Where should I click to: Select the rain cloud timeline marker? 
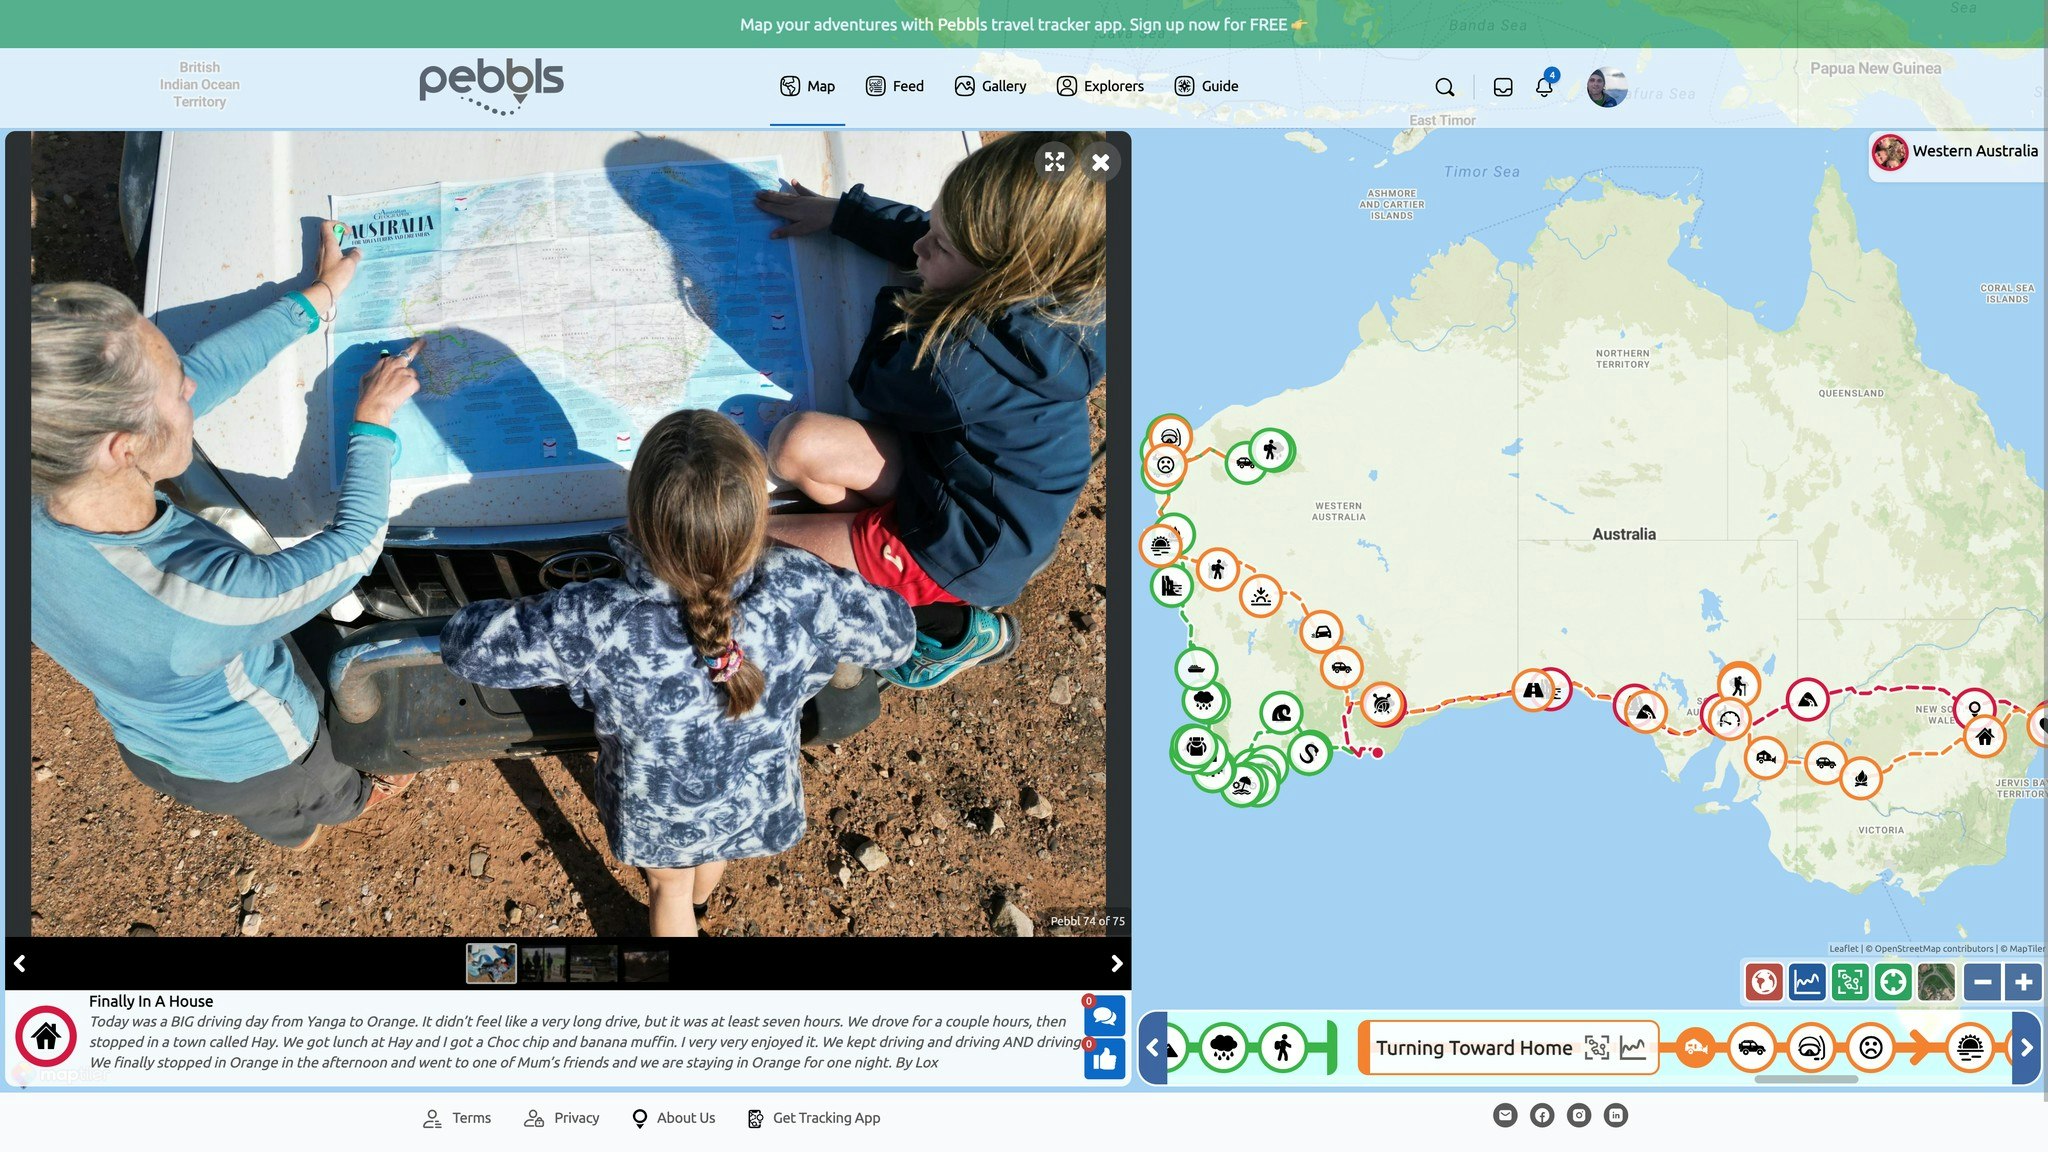[1223, 1048]
